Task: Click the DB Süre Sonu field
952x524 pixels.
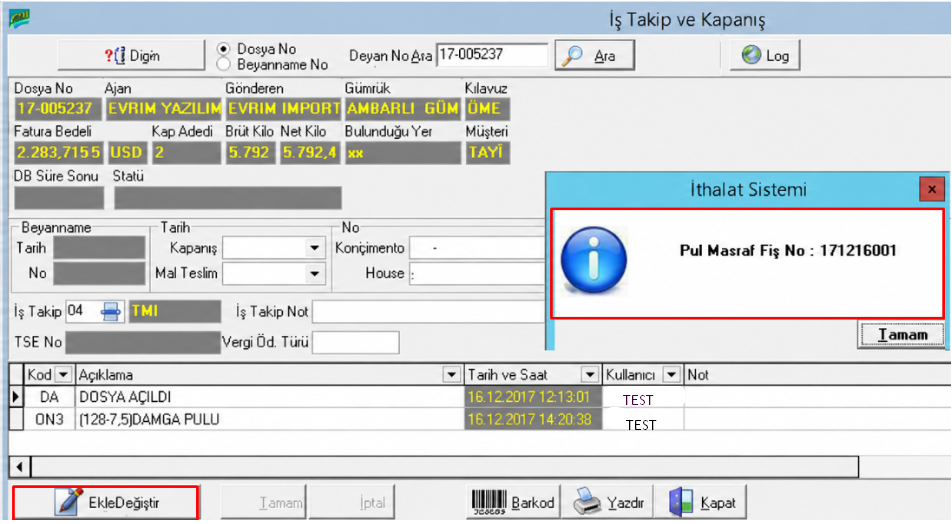Action: [59, 198]
